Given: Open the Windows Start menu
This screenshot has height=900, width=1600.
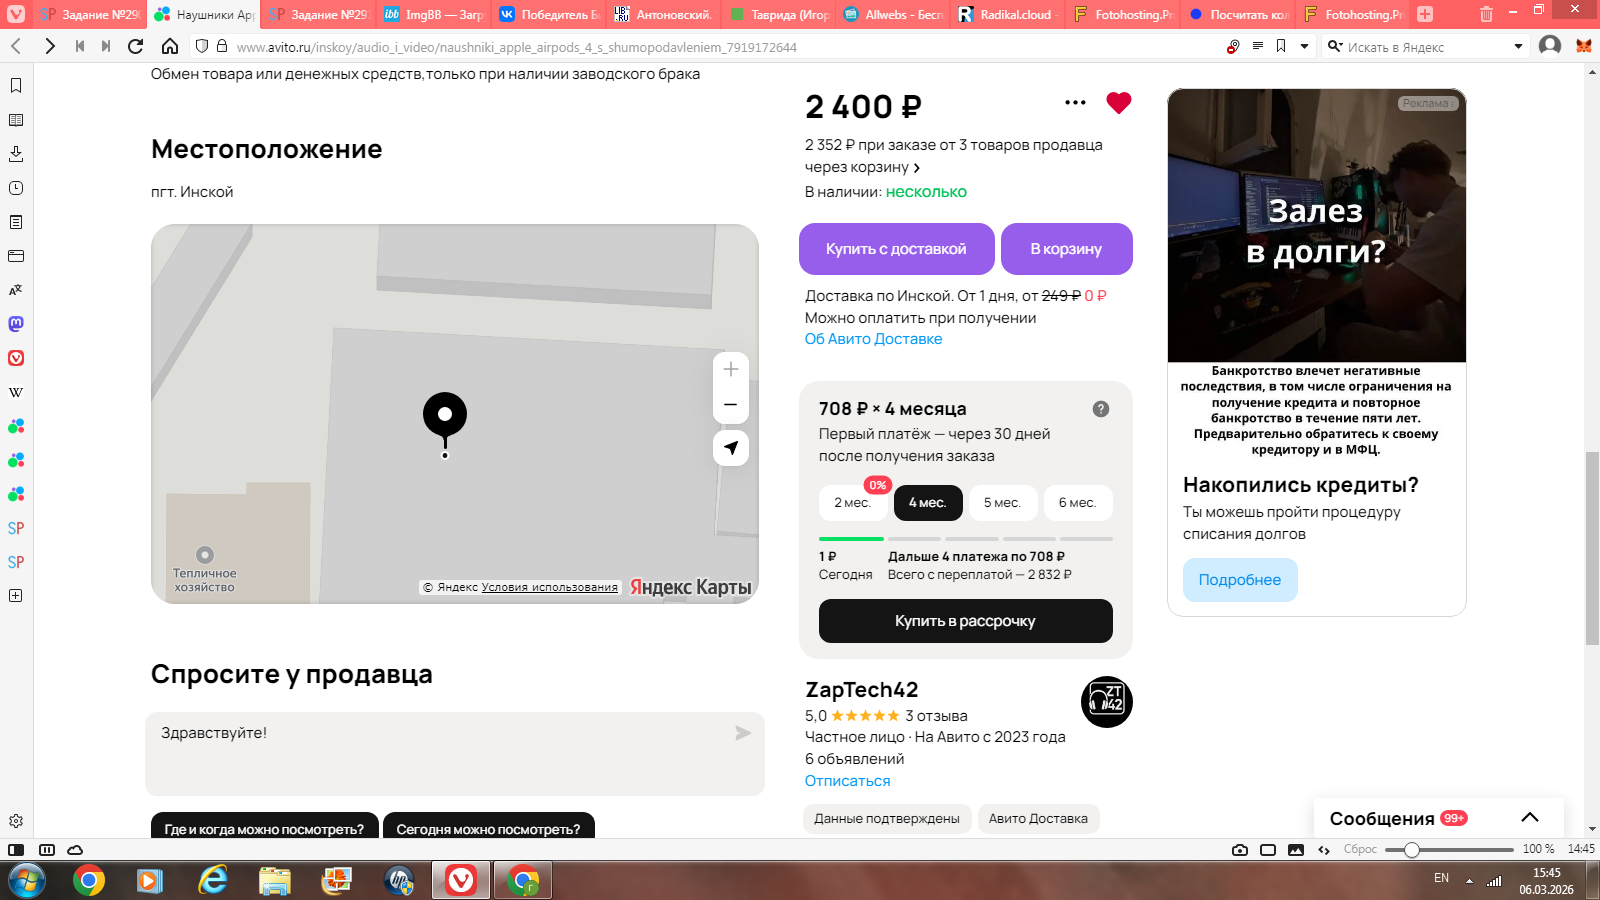Looking at the screenshot, I should click(x=26, y=880).
